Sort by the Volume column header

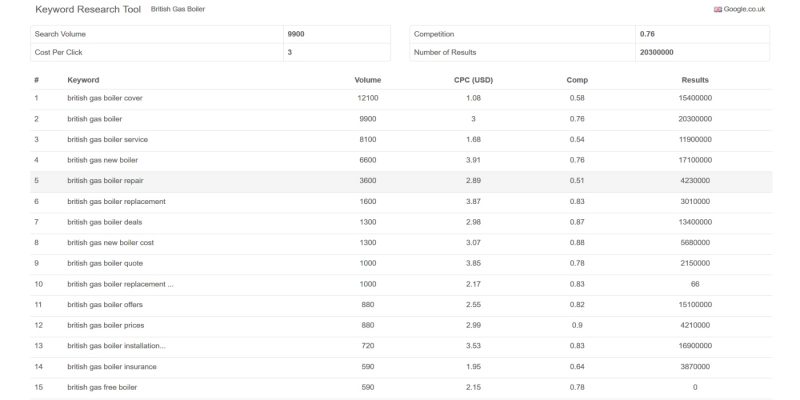pyautogui.click(x=367, y=80)
